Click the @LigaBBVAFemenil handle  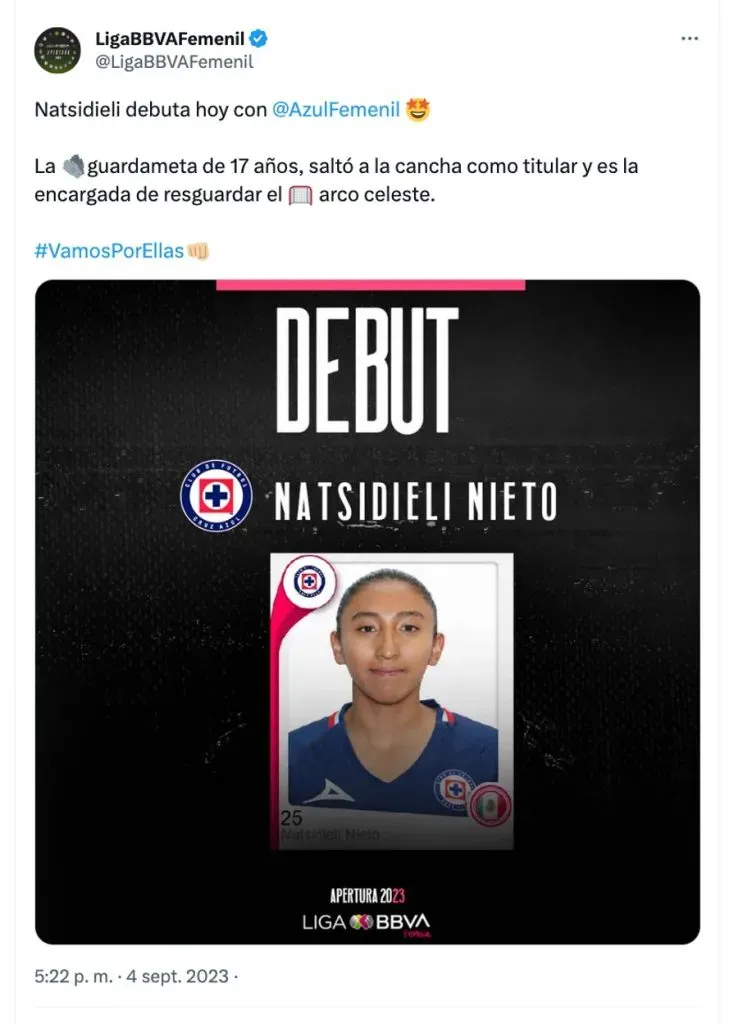pos(173,62)
